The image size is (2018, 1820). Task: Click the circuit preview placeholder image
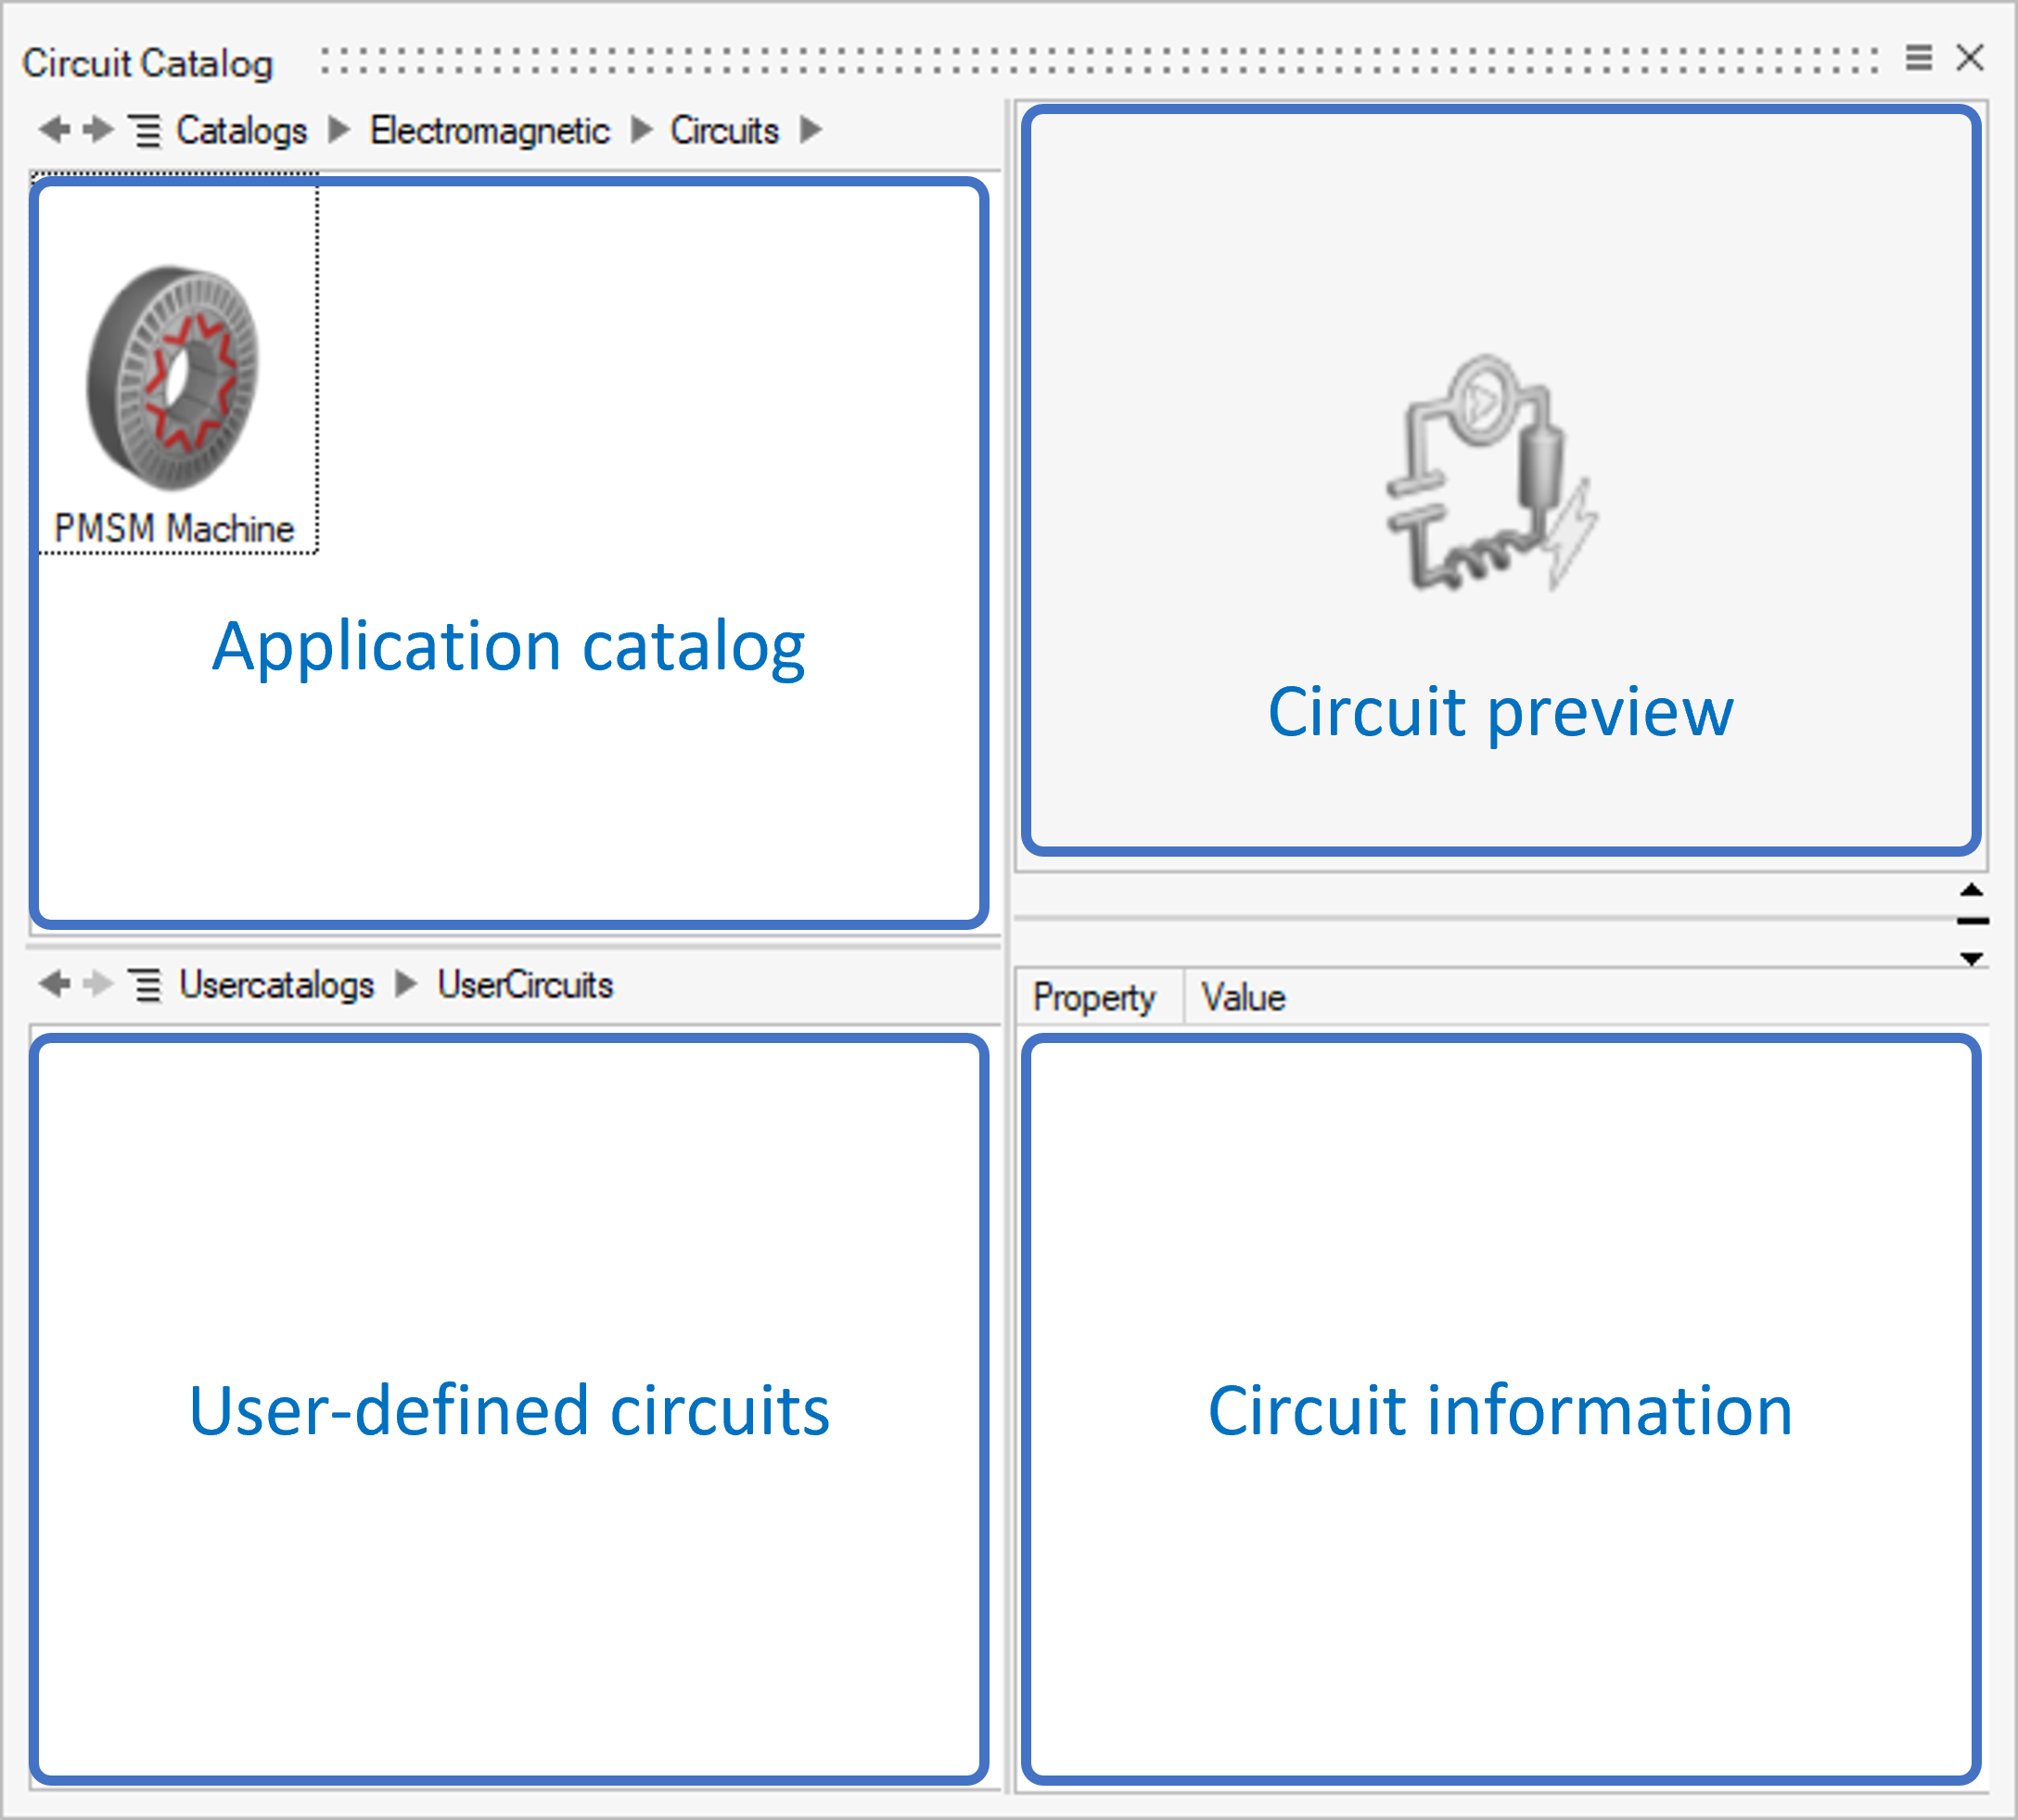click(1491, 474)
